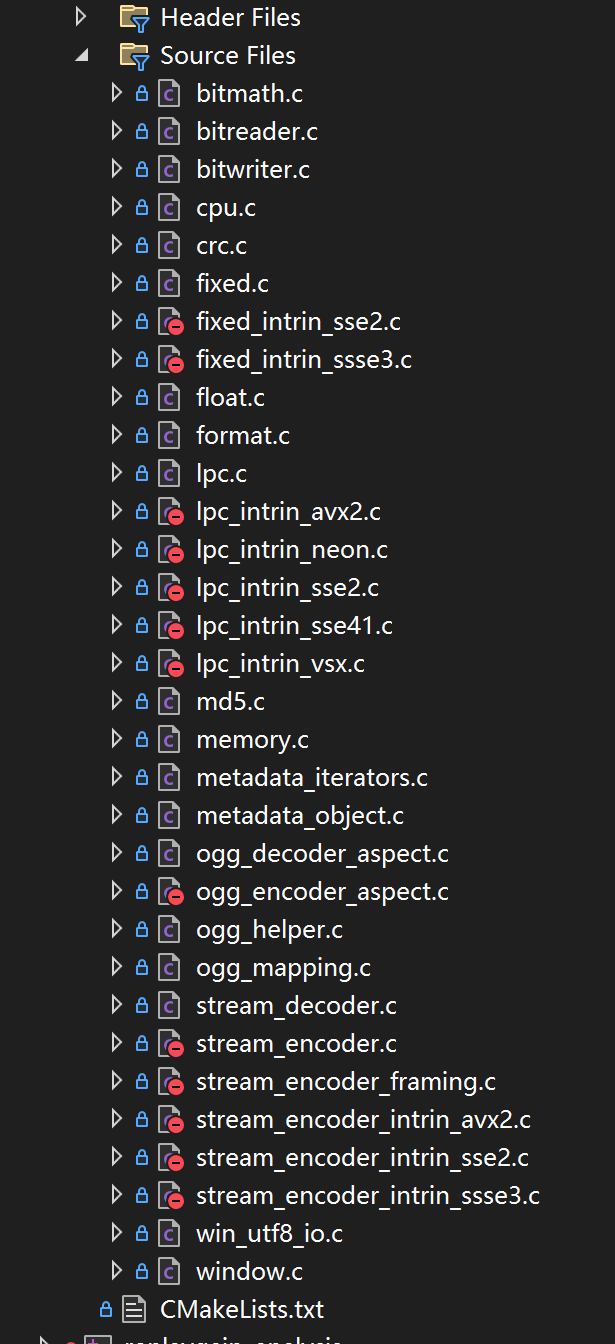This screenshot has width=615, height=1344.
Task: Expand the crc.c tree item
Action: coord(117,245)
